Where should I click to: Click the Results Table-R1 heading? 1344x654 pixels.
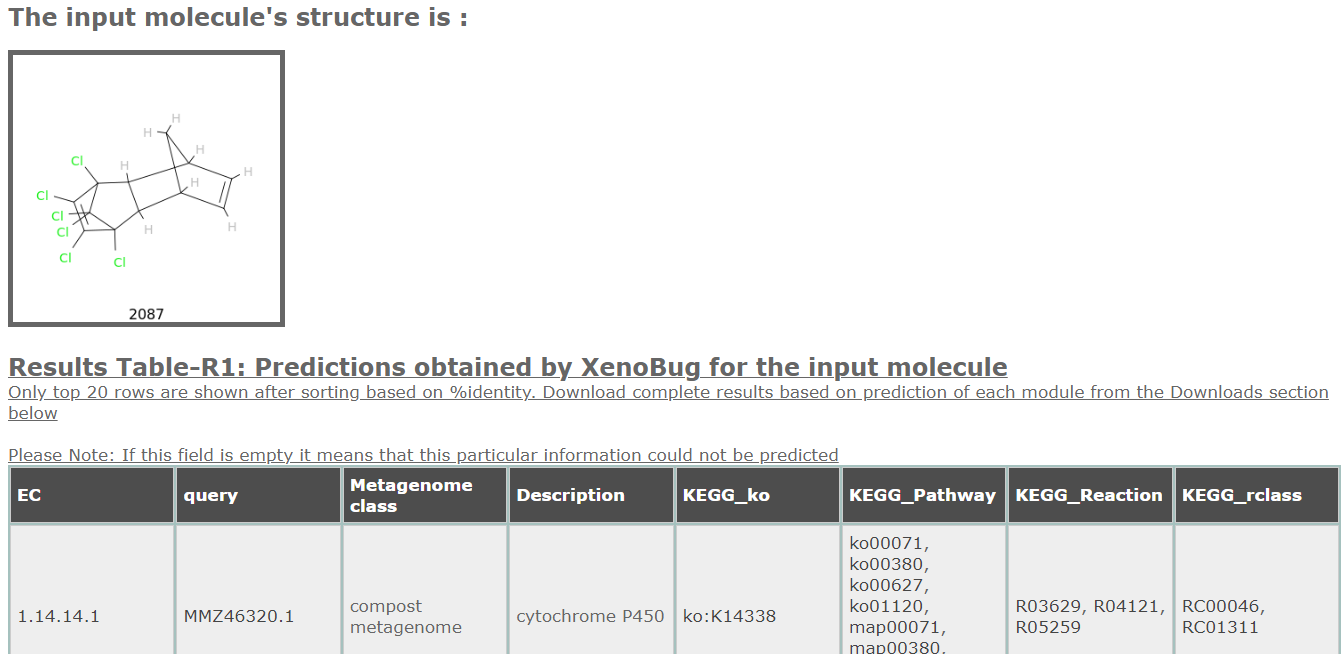pos(508,367)
